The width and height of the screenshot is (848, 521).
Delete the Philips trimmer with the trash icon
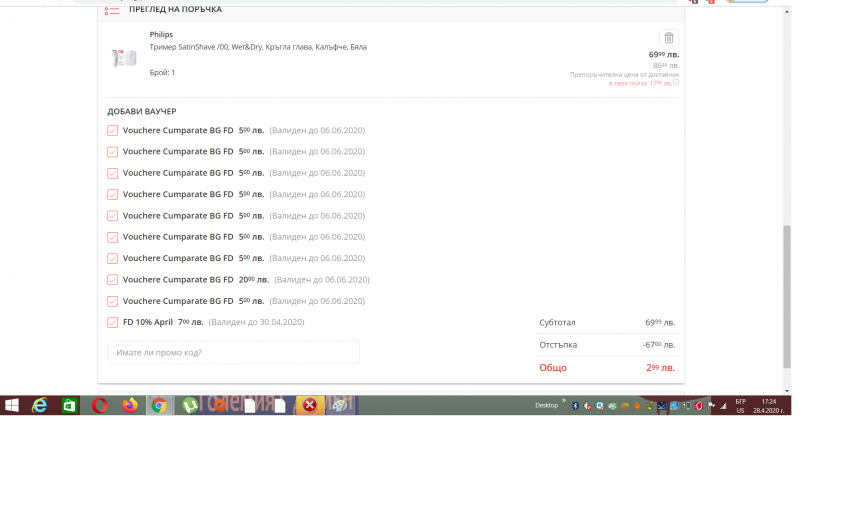tap(667, 38)
